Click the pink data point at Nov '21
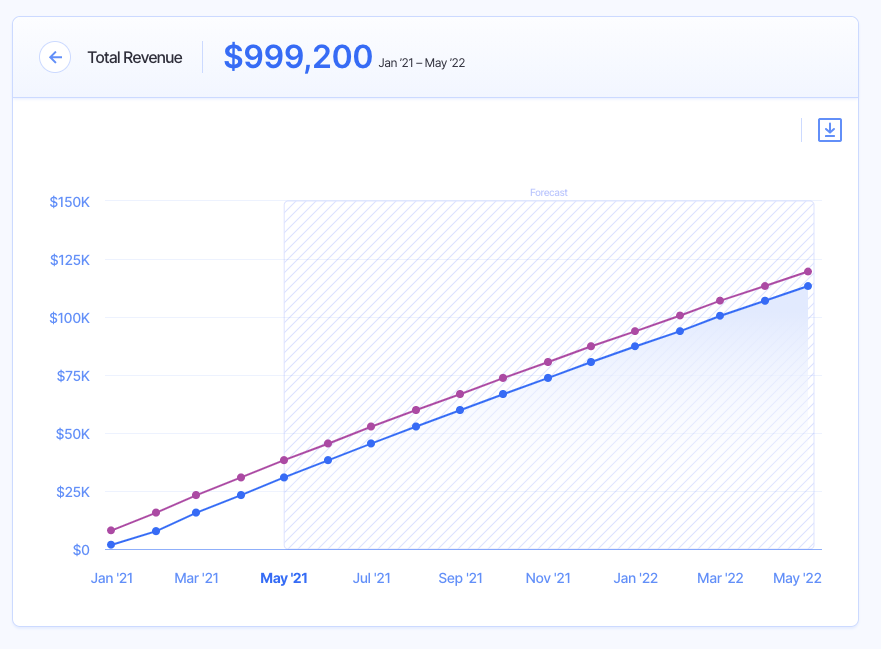 [548, 362]
